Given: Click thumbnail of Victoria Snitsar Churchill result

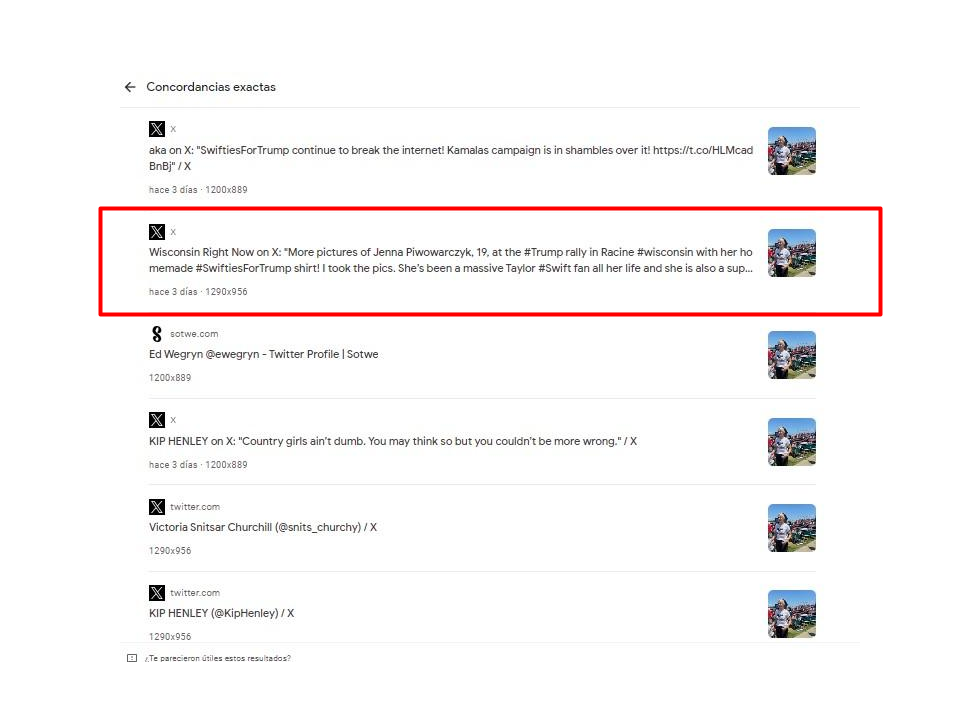Looking at the screenshot, I should (x=792, y=528).
